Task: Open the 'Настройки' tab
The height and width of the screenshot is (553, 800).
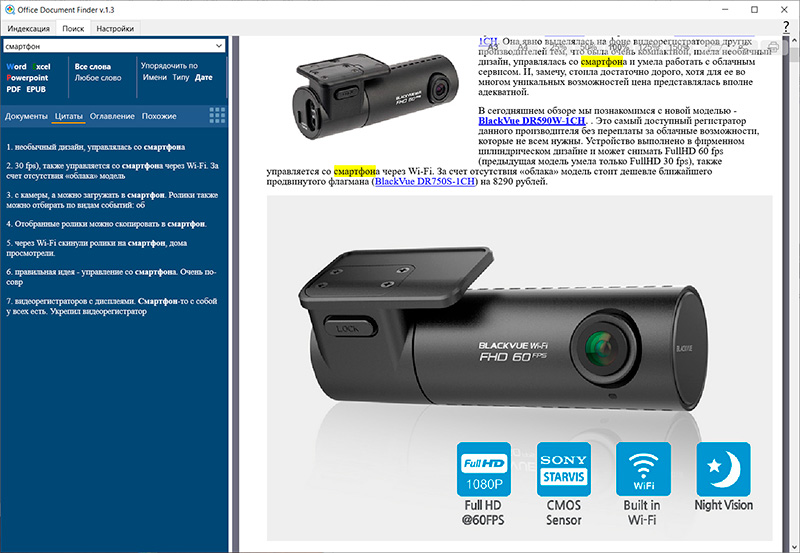Action: coord(115,29)
